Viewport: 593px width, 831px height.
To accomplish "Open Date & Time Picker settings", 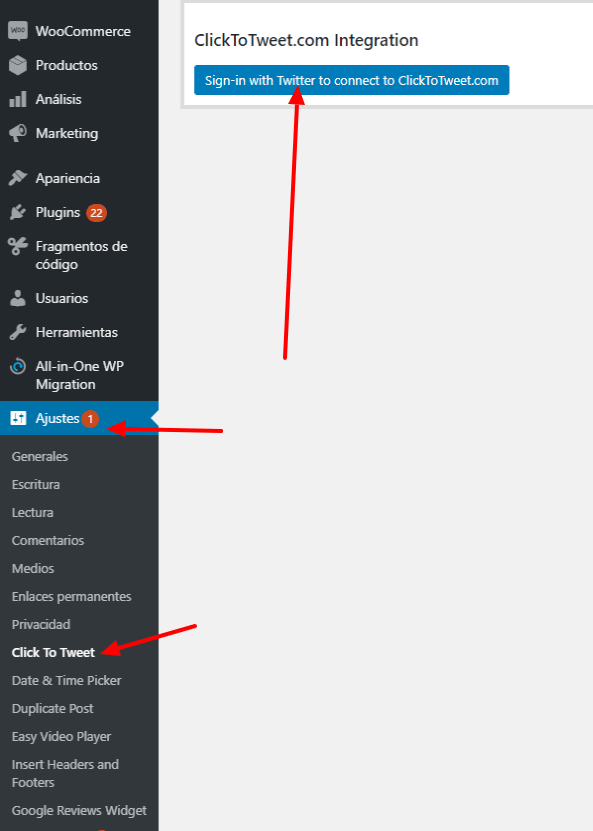I will 66,680.
